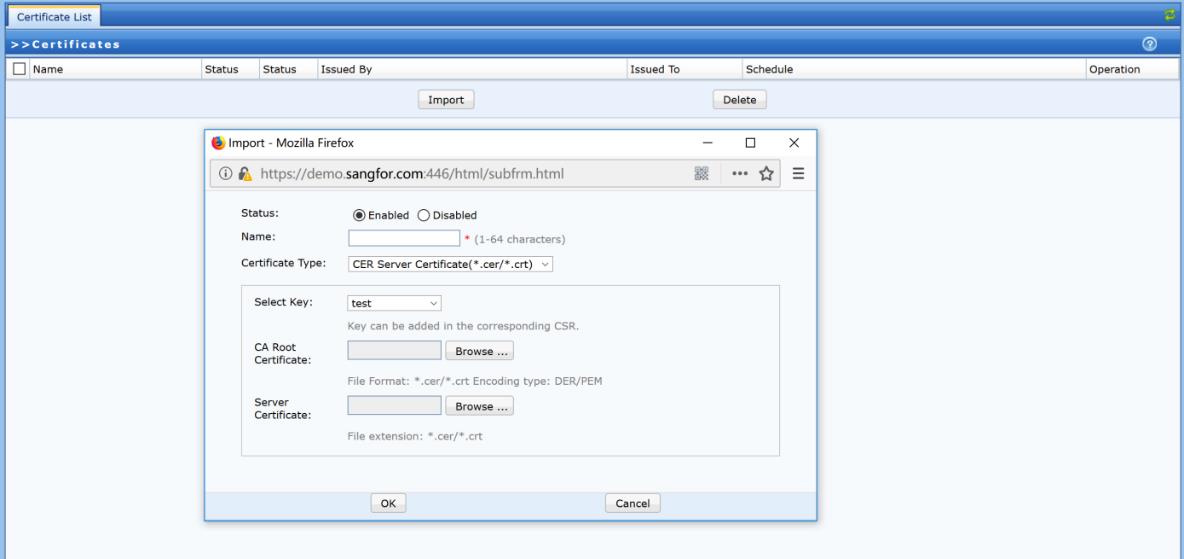1184x559 pixels.
Task: Click the Firefox logo in title bar
Action: tap(218, 143)
